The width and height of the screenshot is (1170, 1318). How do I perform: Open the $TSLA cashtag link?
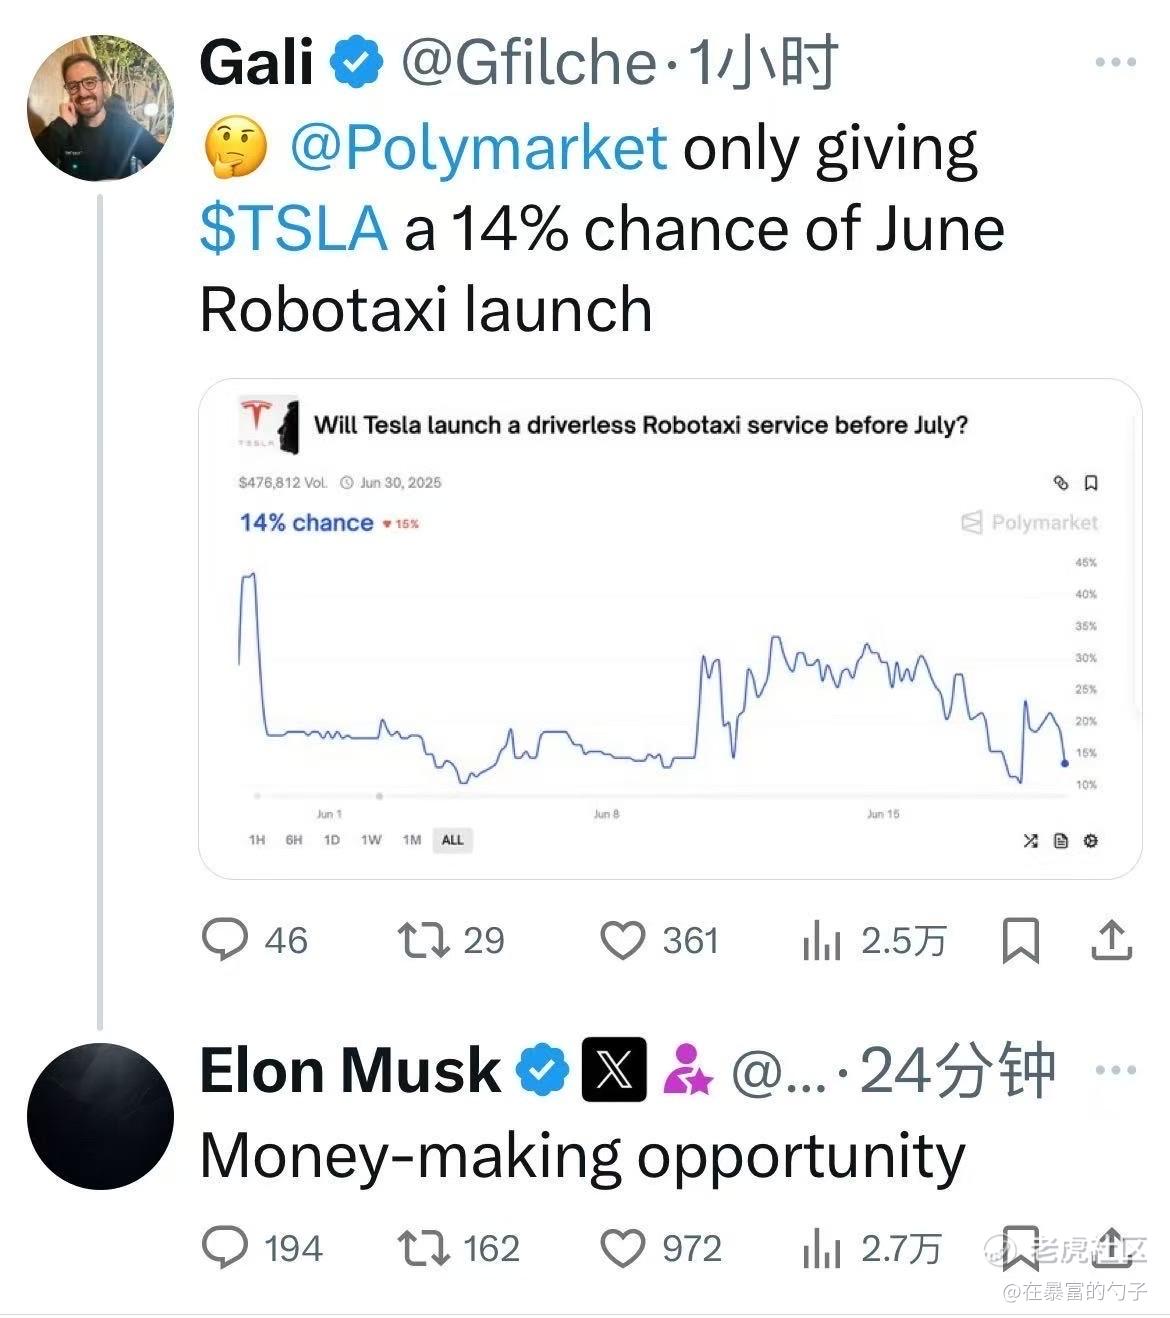293,228
